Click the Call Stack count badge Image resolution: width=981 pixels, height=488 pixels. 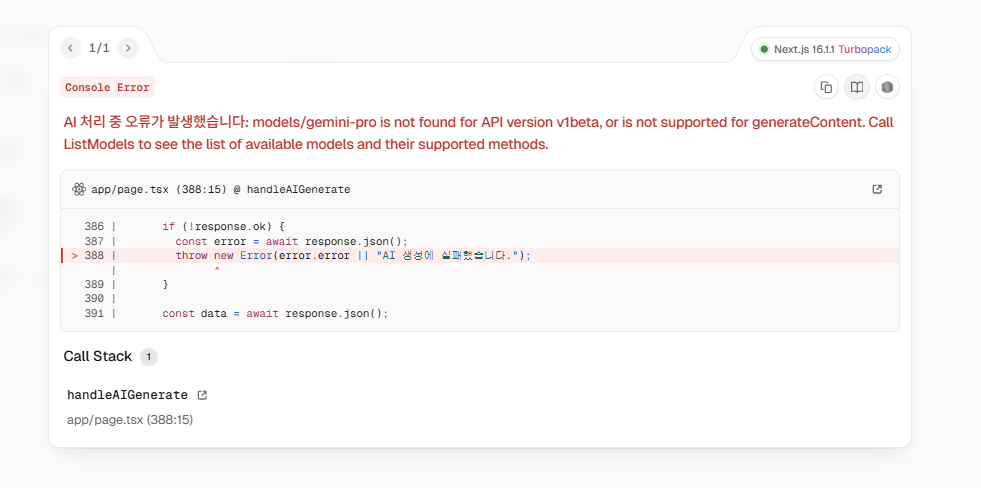149,357
